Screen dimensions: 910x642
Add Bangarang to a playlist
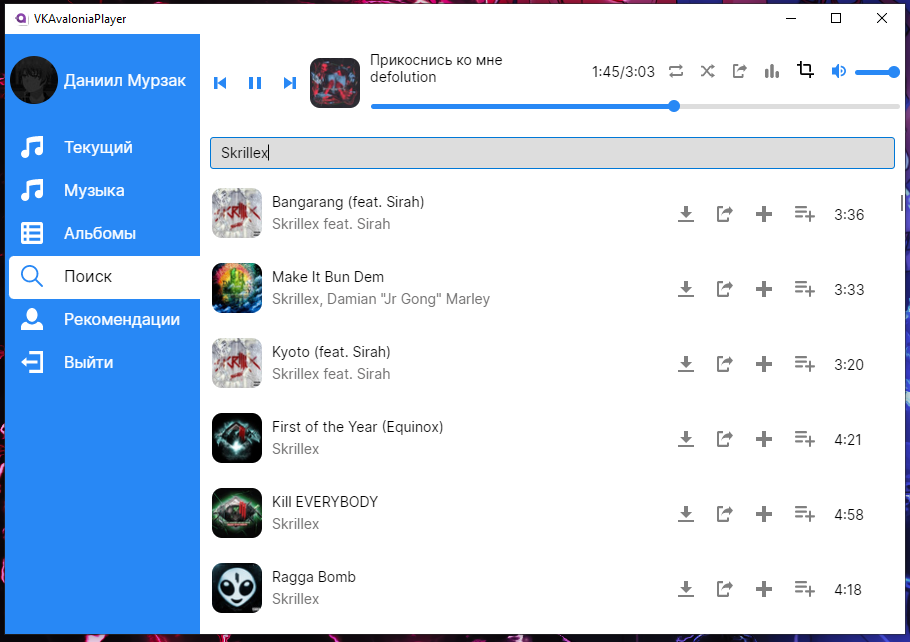804,214
